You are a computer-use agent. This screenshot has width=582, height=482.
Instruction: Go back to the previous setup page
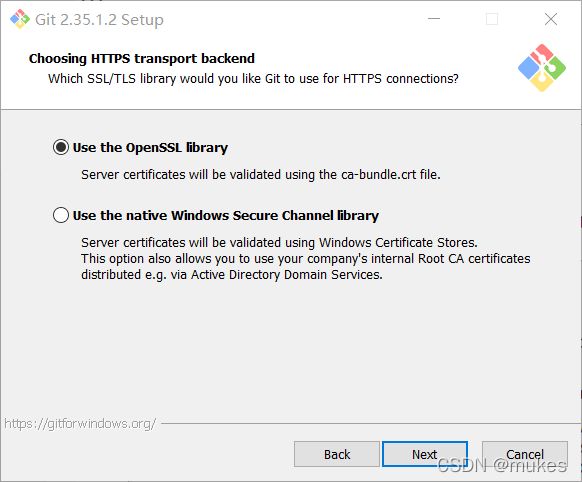tap(337, 454)
